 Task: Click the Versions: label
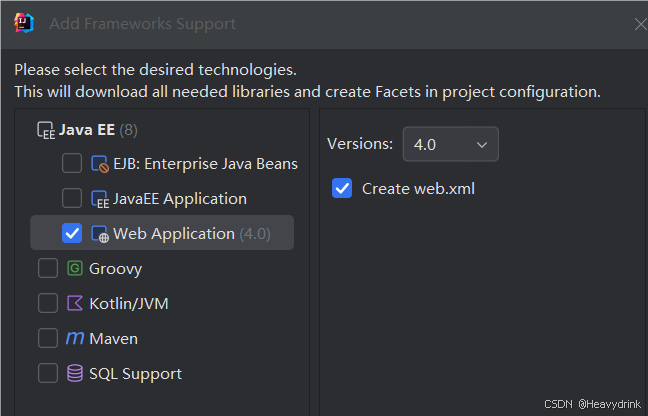(360, 144)
